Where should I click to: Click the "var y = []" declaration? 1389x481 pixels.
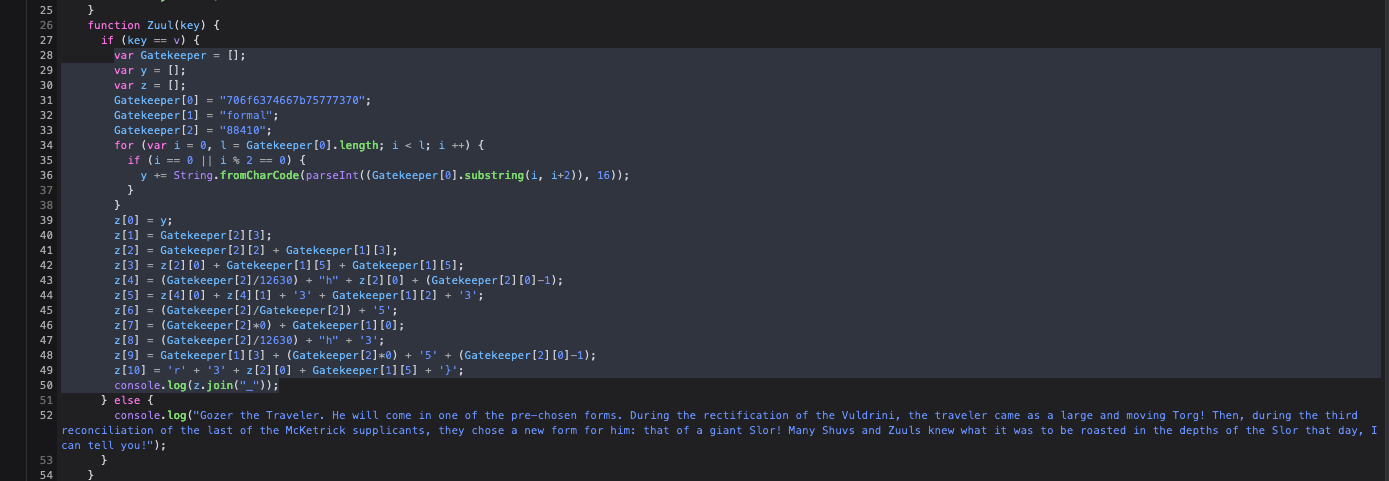(150, 70)
